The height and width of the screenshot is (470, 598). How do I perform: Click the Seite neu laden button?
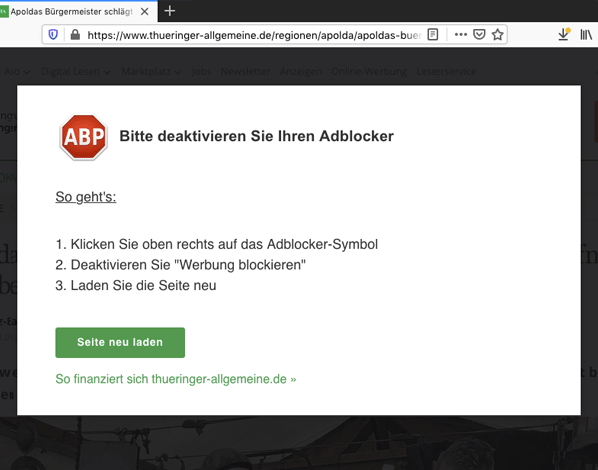120,343
